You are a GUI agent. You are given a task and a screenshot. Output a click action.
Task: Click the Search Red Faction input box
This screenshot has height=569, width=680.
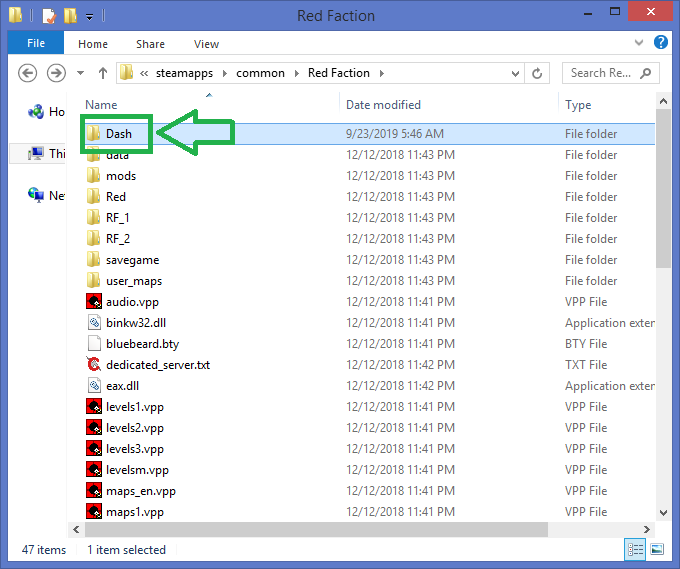pos(604,73)
